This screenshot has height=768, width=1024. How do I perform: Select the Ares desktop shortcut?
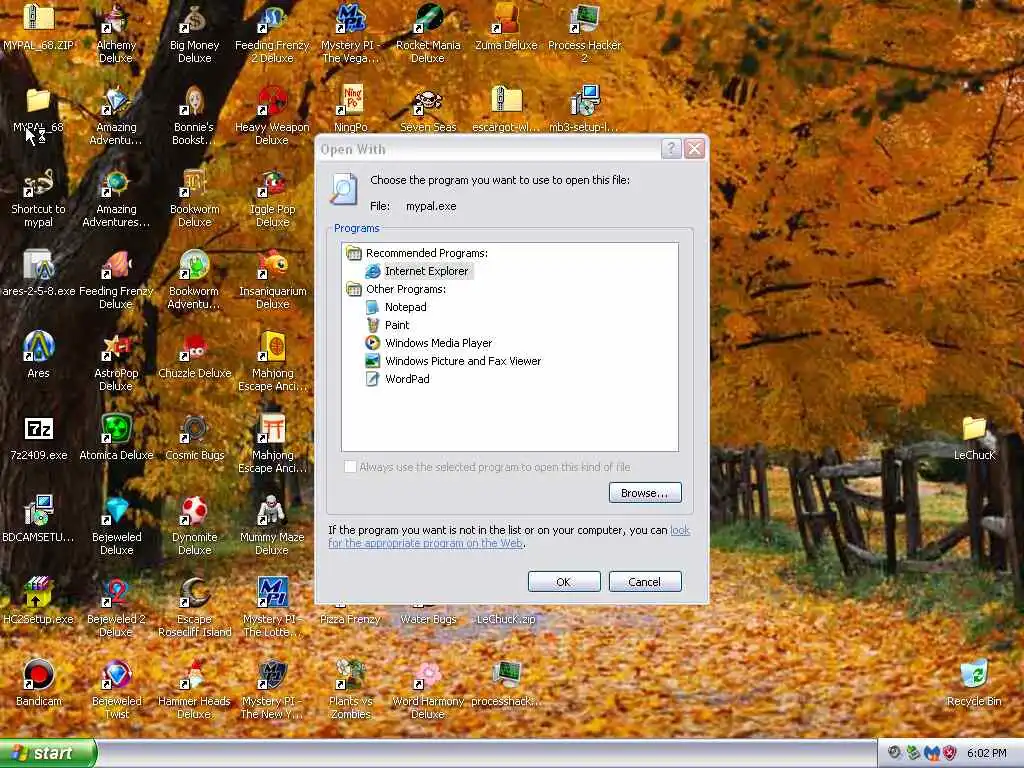pos(39,356)
